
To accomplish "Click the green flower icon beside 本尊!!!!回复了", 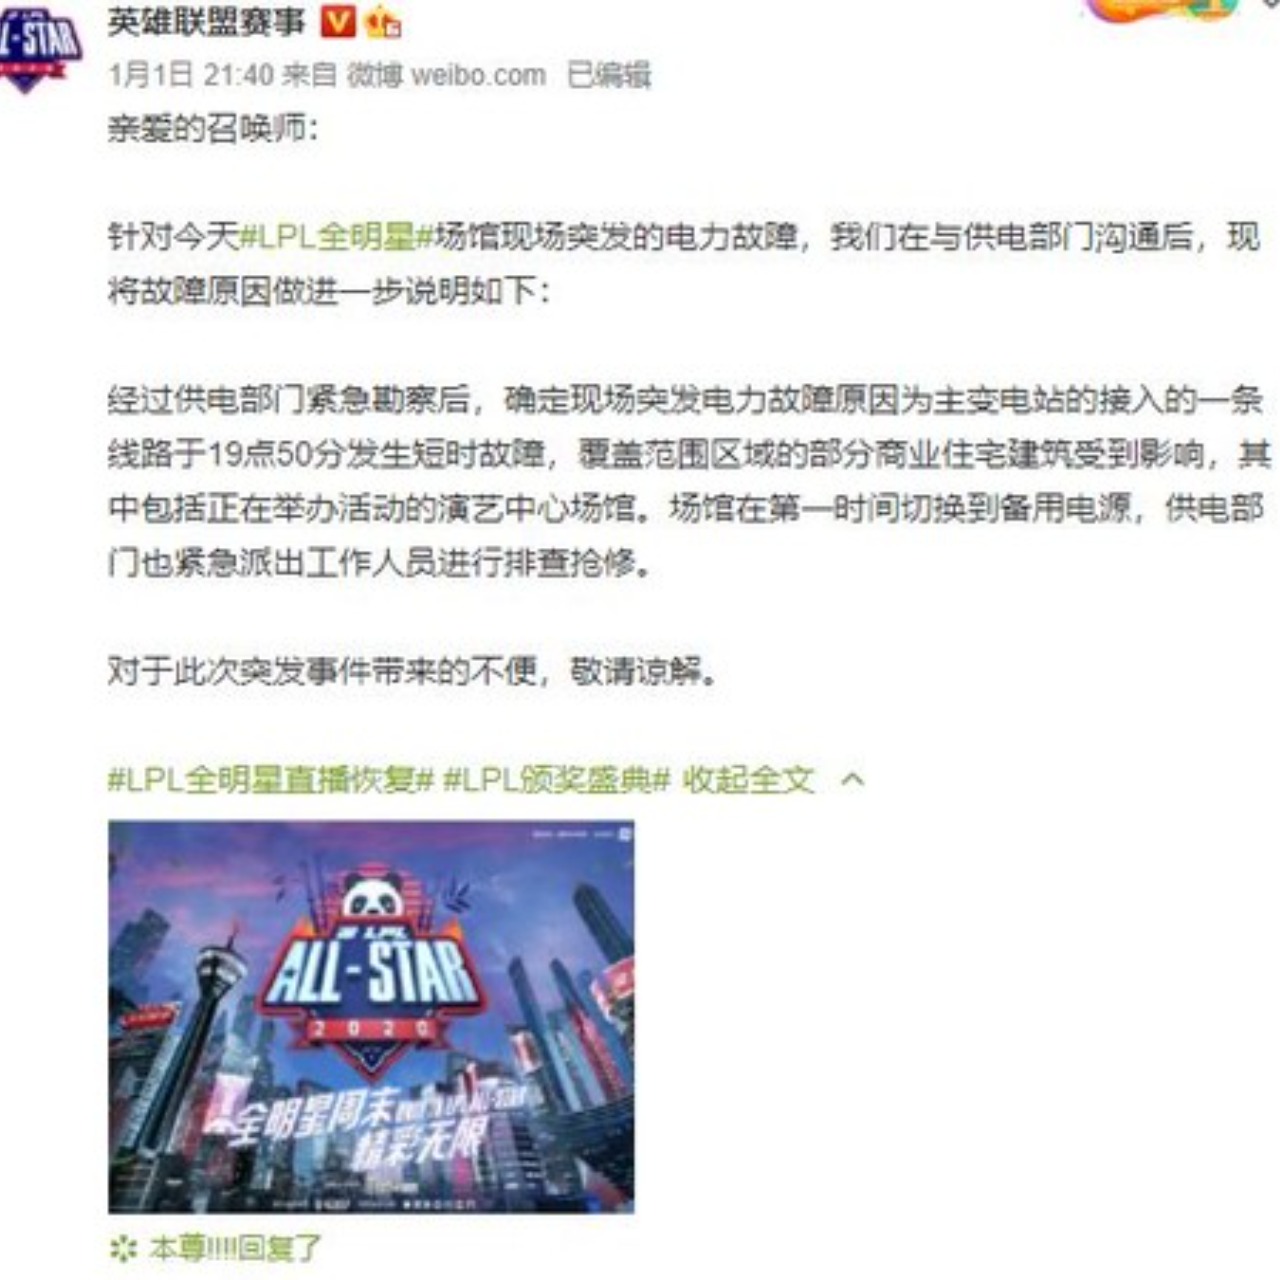I will 123,1248.
